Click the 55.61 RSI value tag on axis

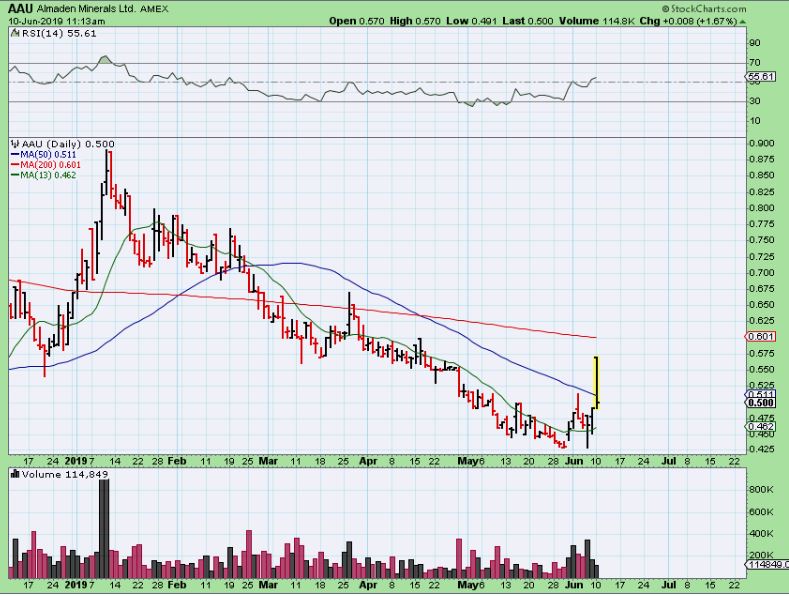(x=761, y=77)
